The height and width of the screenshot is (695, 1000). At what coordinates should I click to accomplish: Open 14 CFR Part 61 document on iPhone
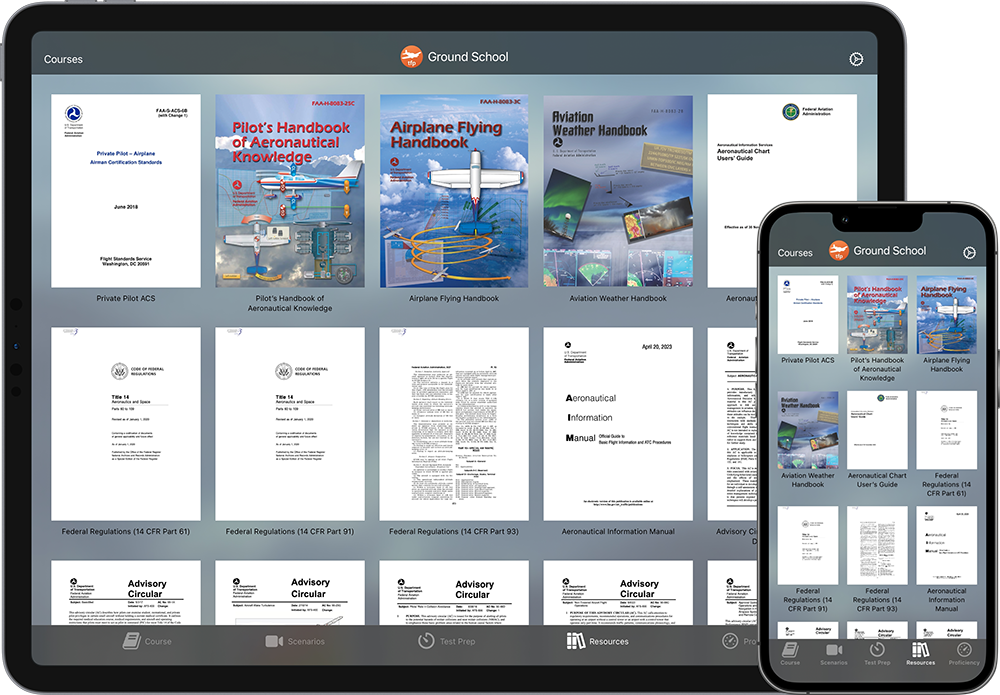946,430
